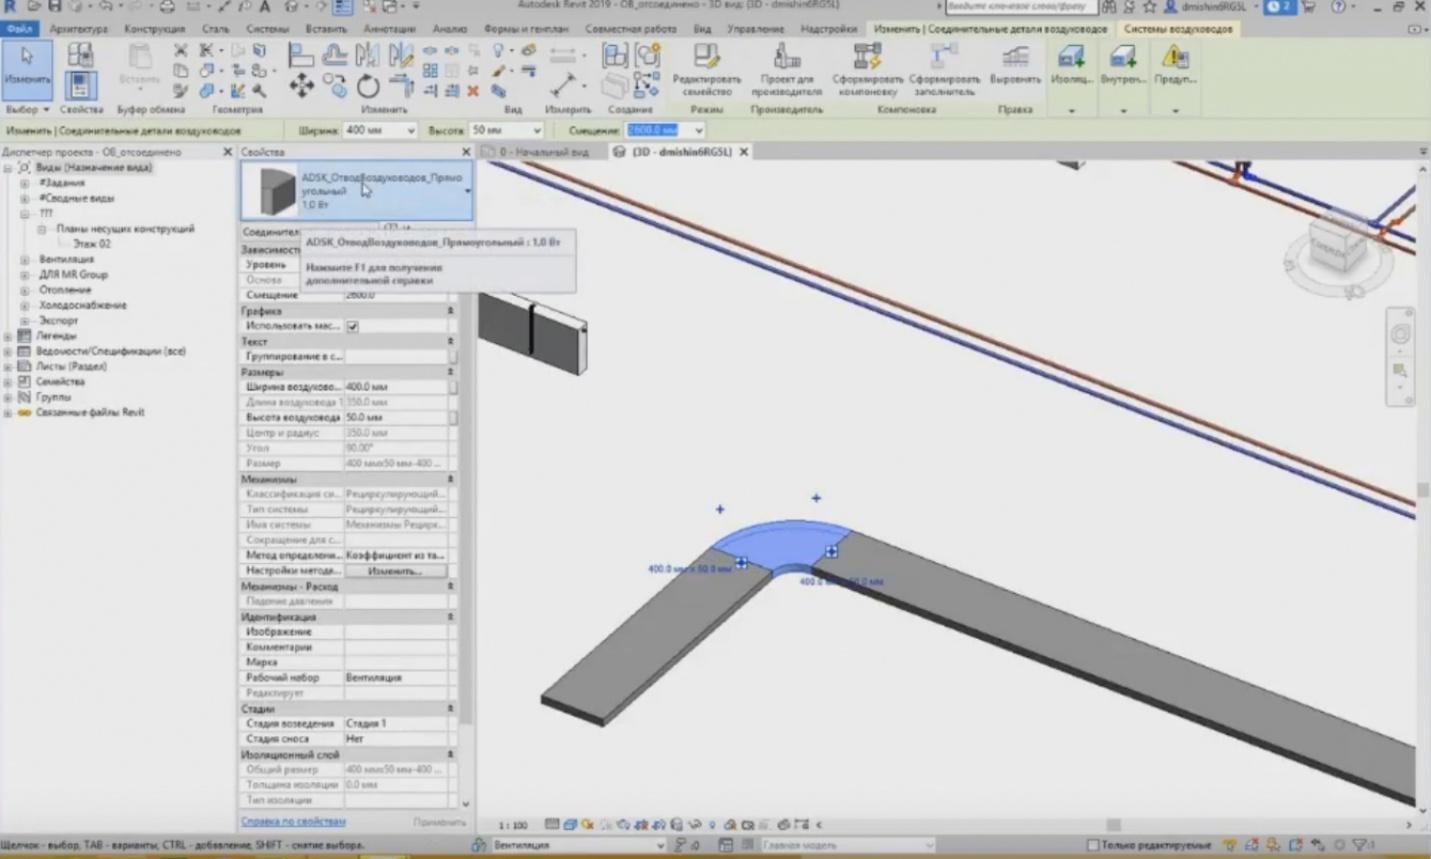
Task: Click the Выровнять justify icon
Action: pos(1015,64)
